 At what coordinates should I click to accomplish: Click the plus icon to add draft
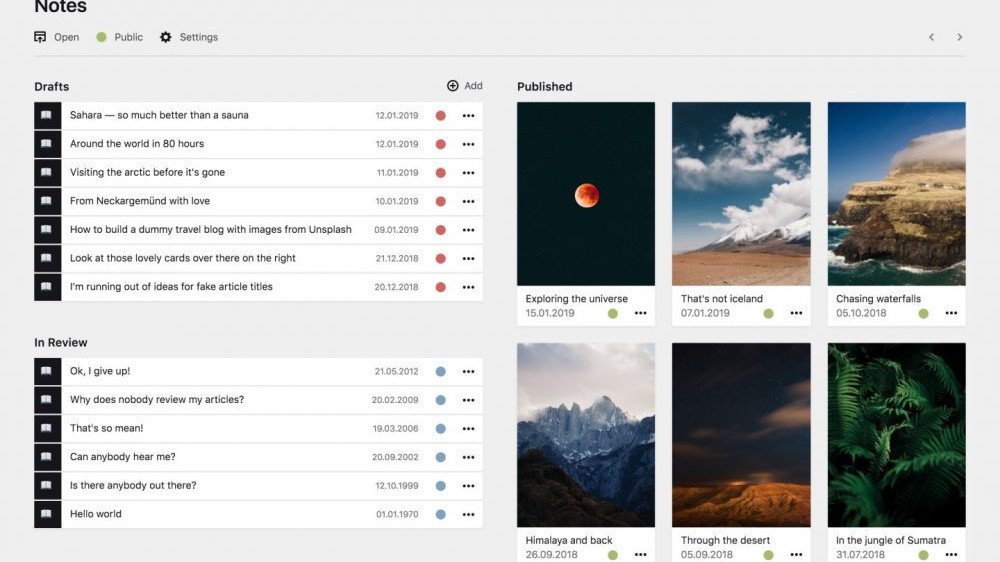[453, 86]
